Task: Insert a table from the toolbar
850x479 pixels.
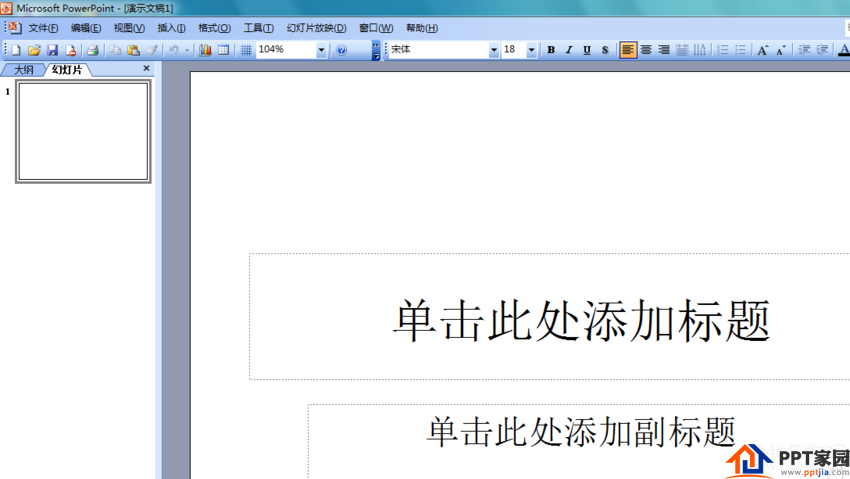Action: pyautogui.click(x=223, y=50)
